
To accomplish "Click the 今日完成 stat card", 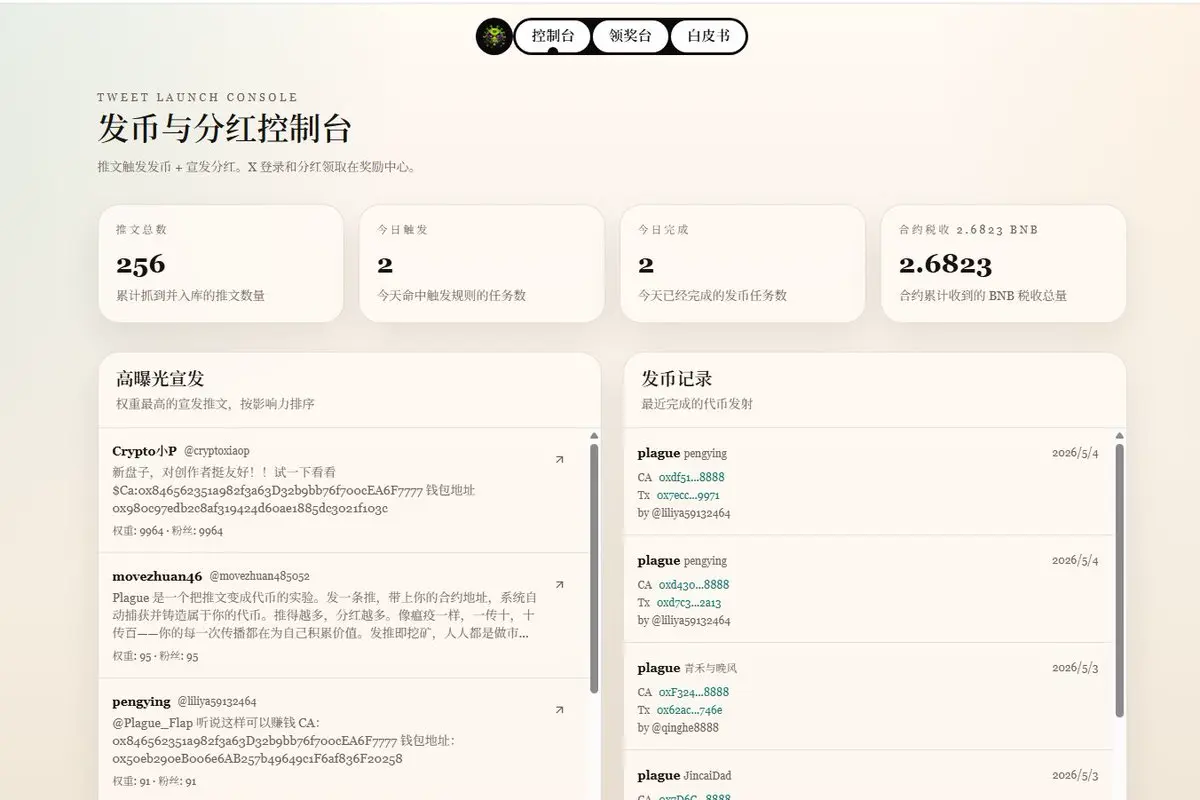I will tap(743, 264).
